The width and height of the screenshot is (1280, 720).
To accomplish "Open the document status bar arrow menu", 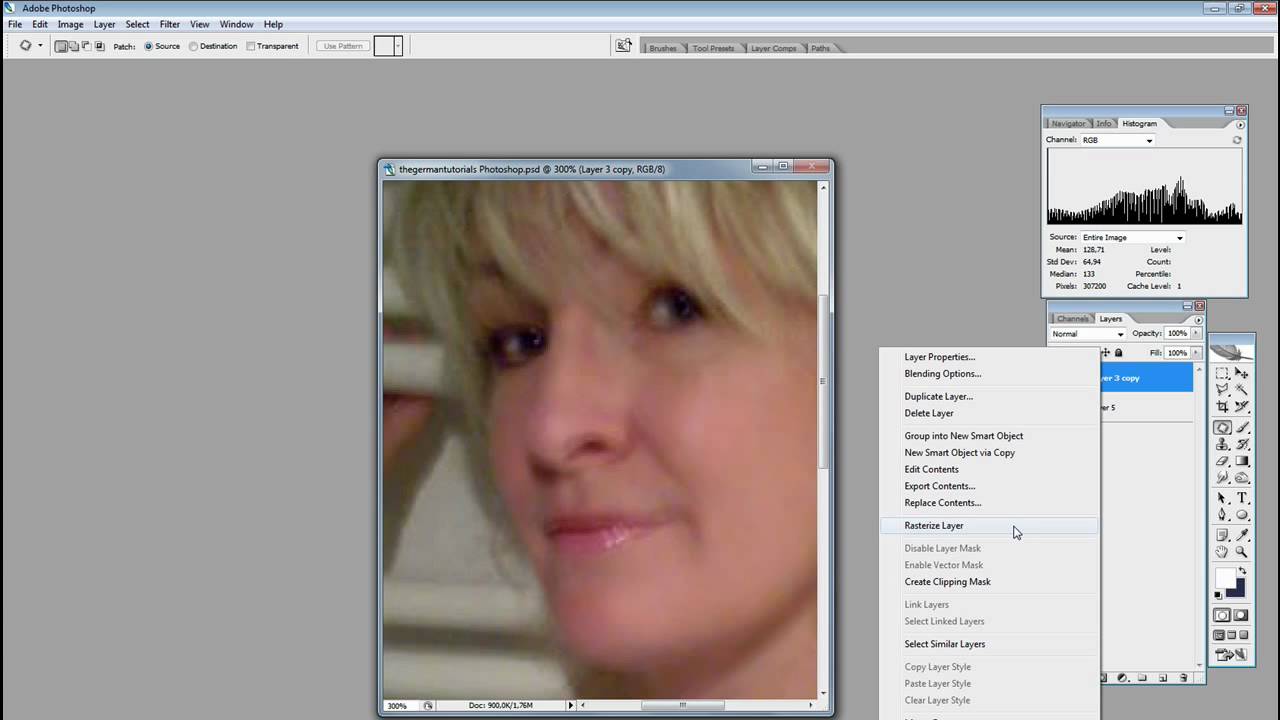I will tap(571, 705).
